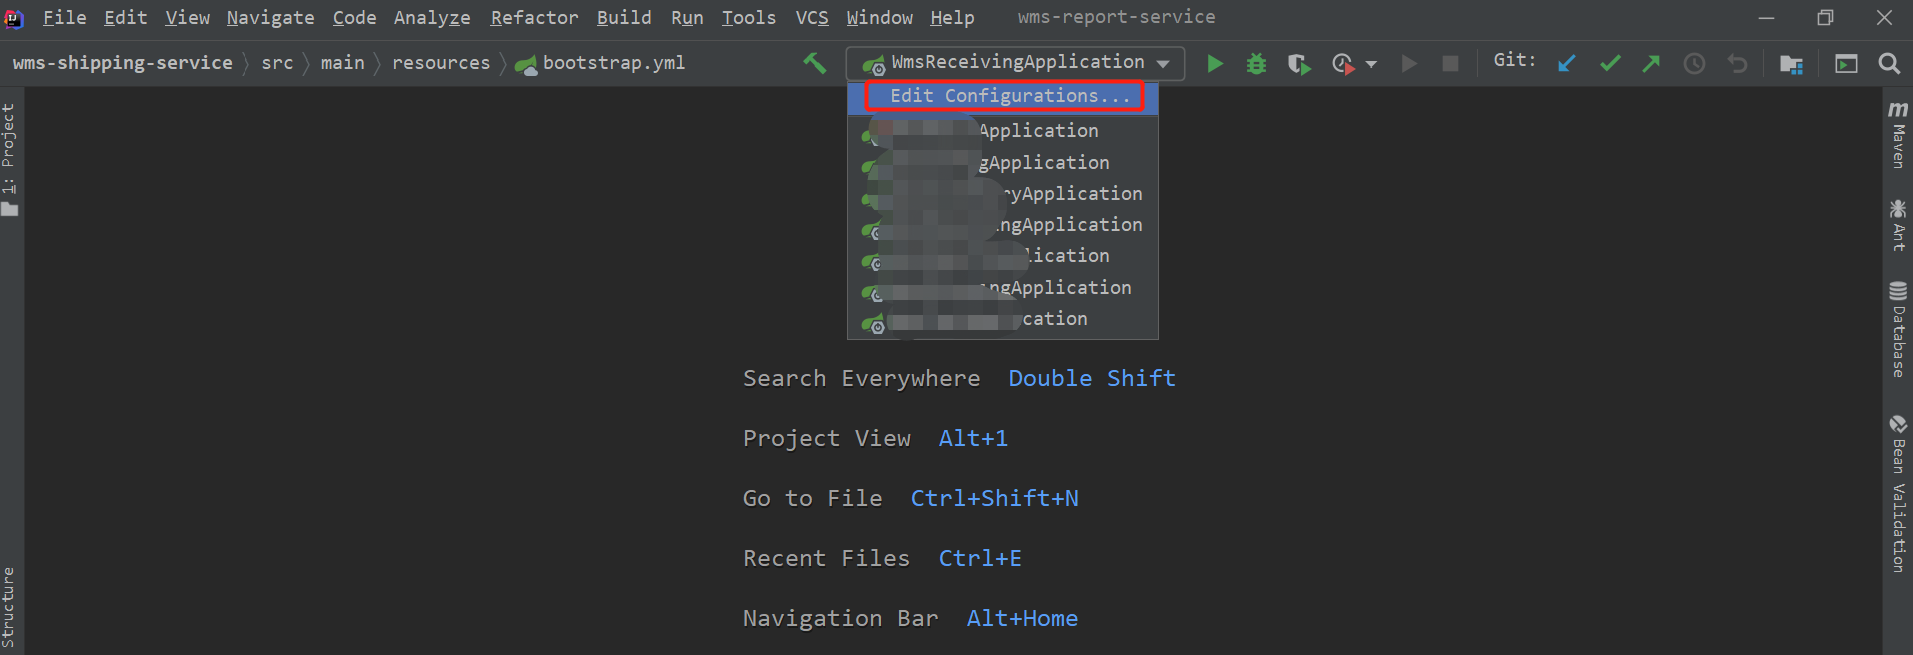1913x655 pixels.
Task: Click Git Push arrow icon
Action: point(1651,64)
